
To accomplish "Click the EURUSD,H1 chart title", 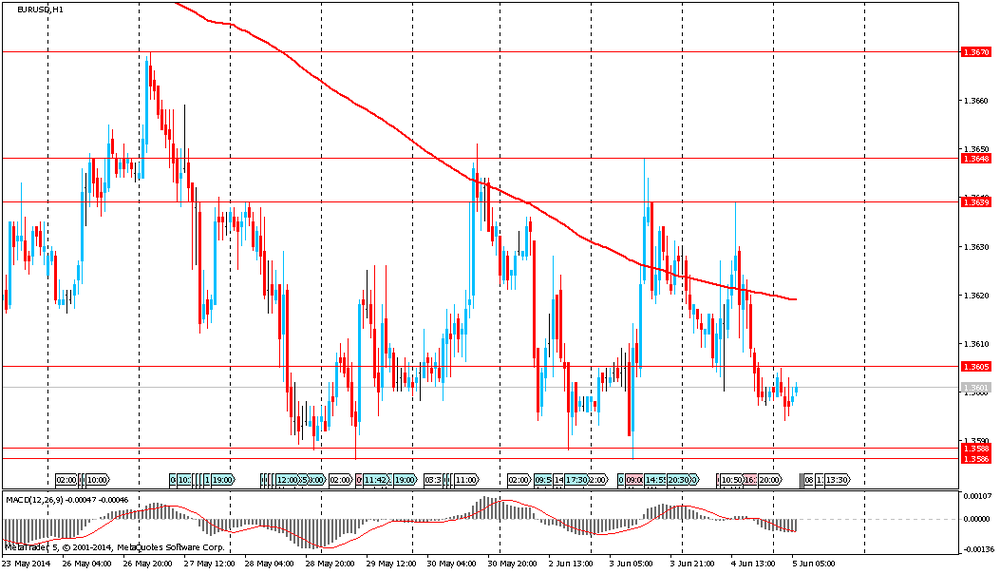I will point(35,9).
